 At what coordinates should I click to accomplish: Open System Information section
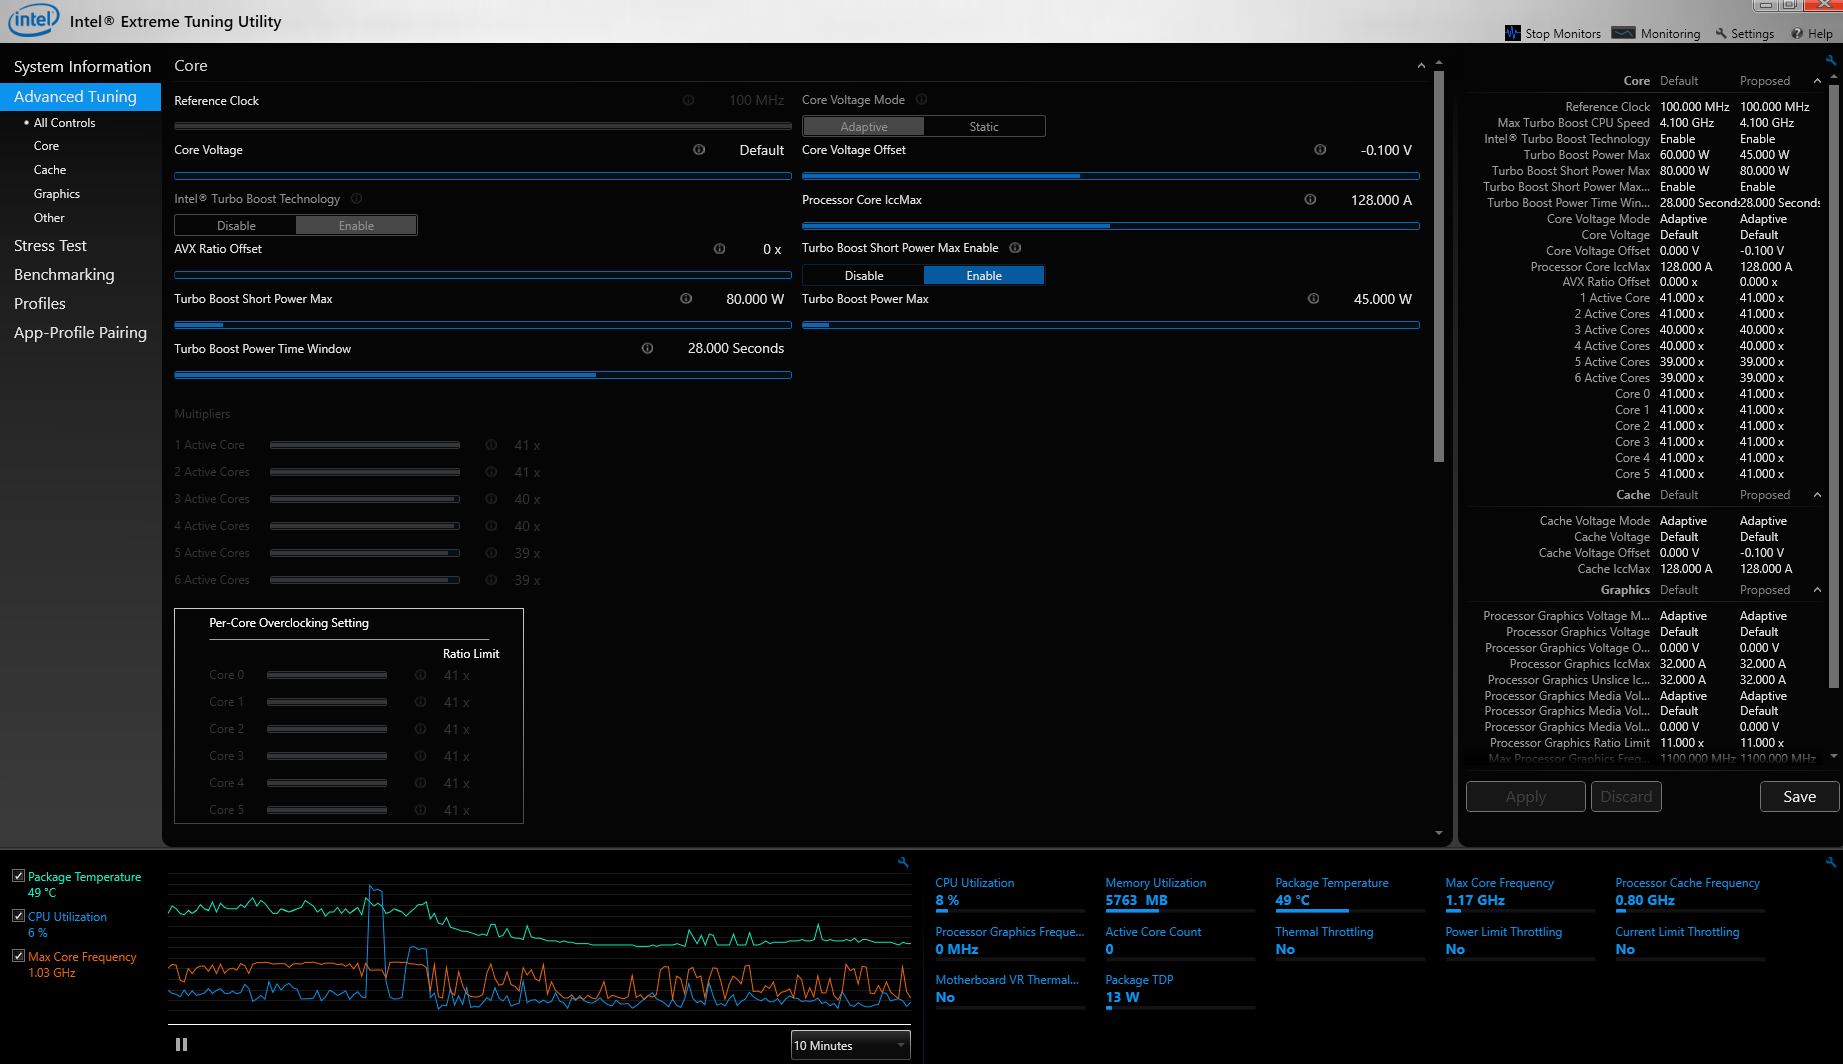point(82,67)
